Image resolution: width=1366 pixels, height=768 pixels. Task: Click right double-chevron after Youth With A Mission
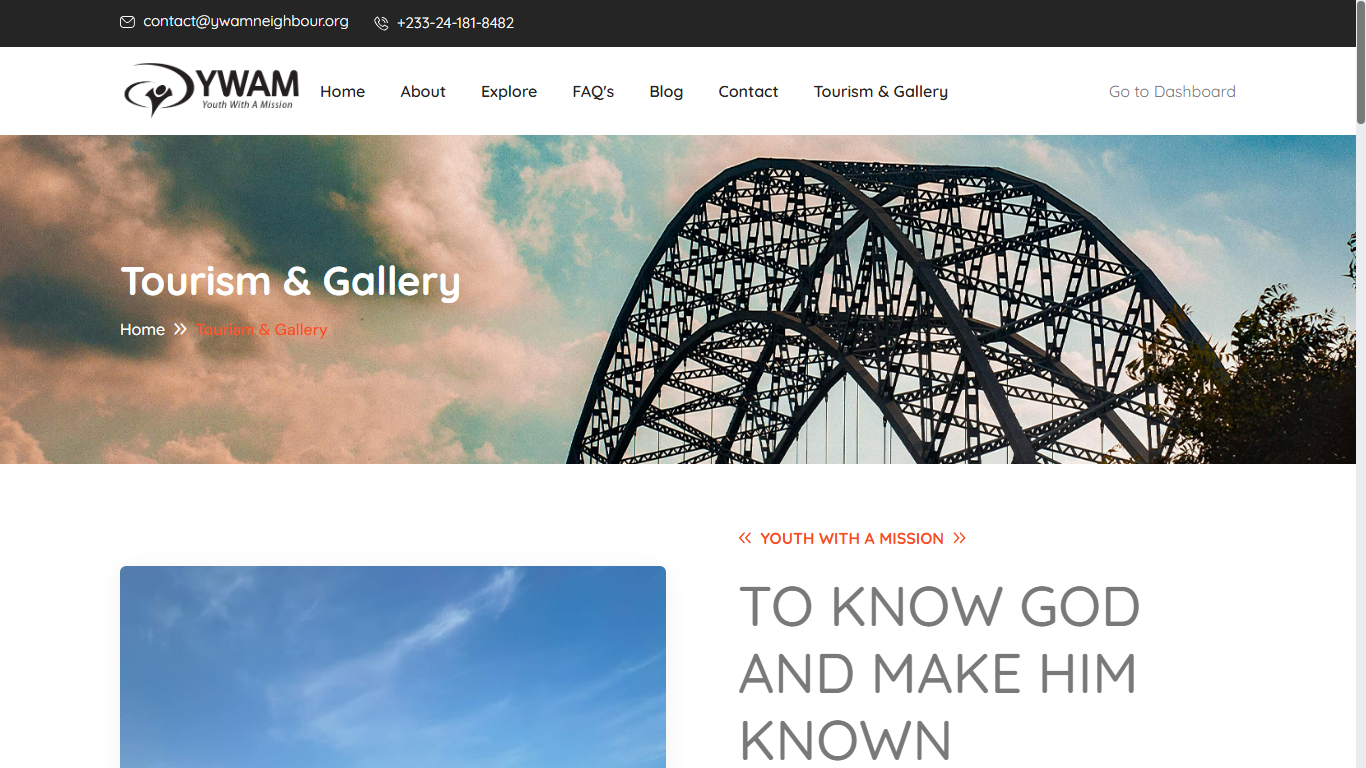click(959, 538)
